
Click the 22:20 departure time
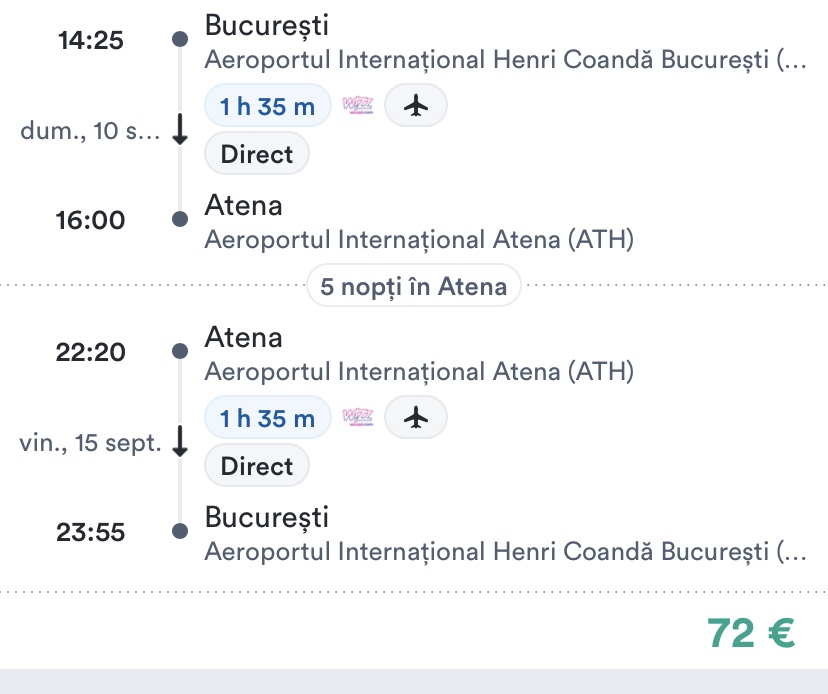point(91,351)
